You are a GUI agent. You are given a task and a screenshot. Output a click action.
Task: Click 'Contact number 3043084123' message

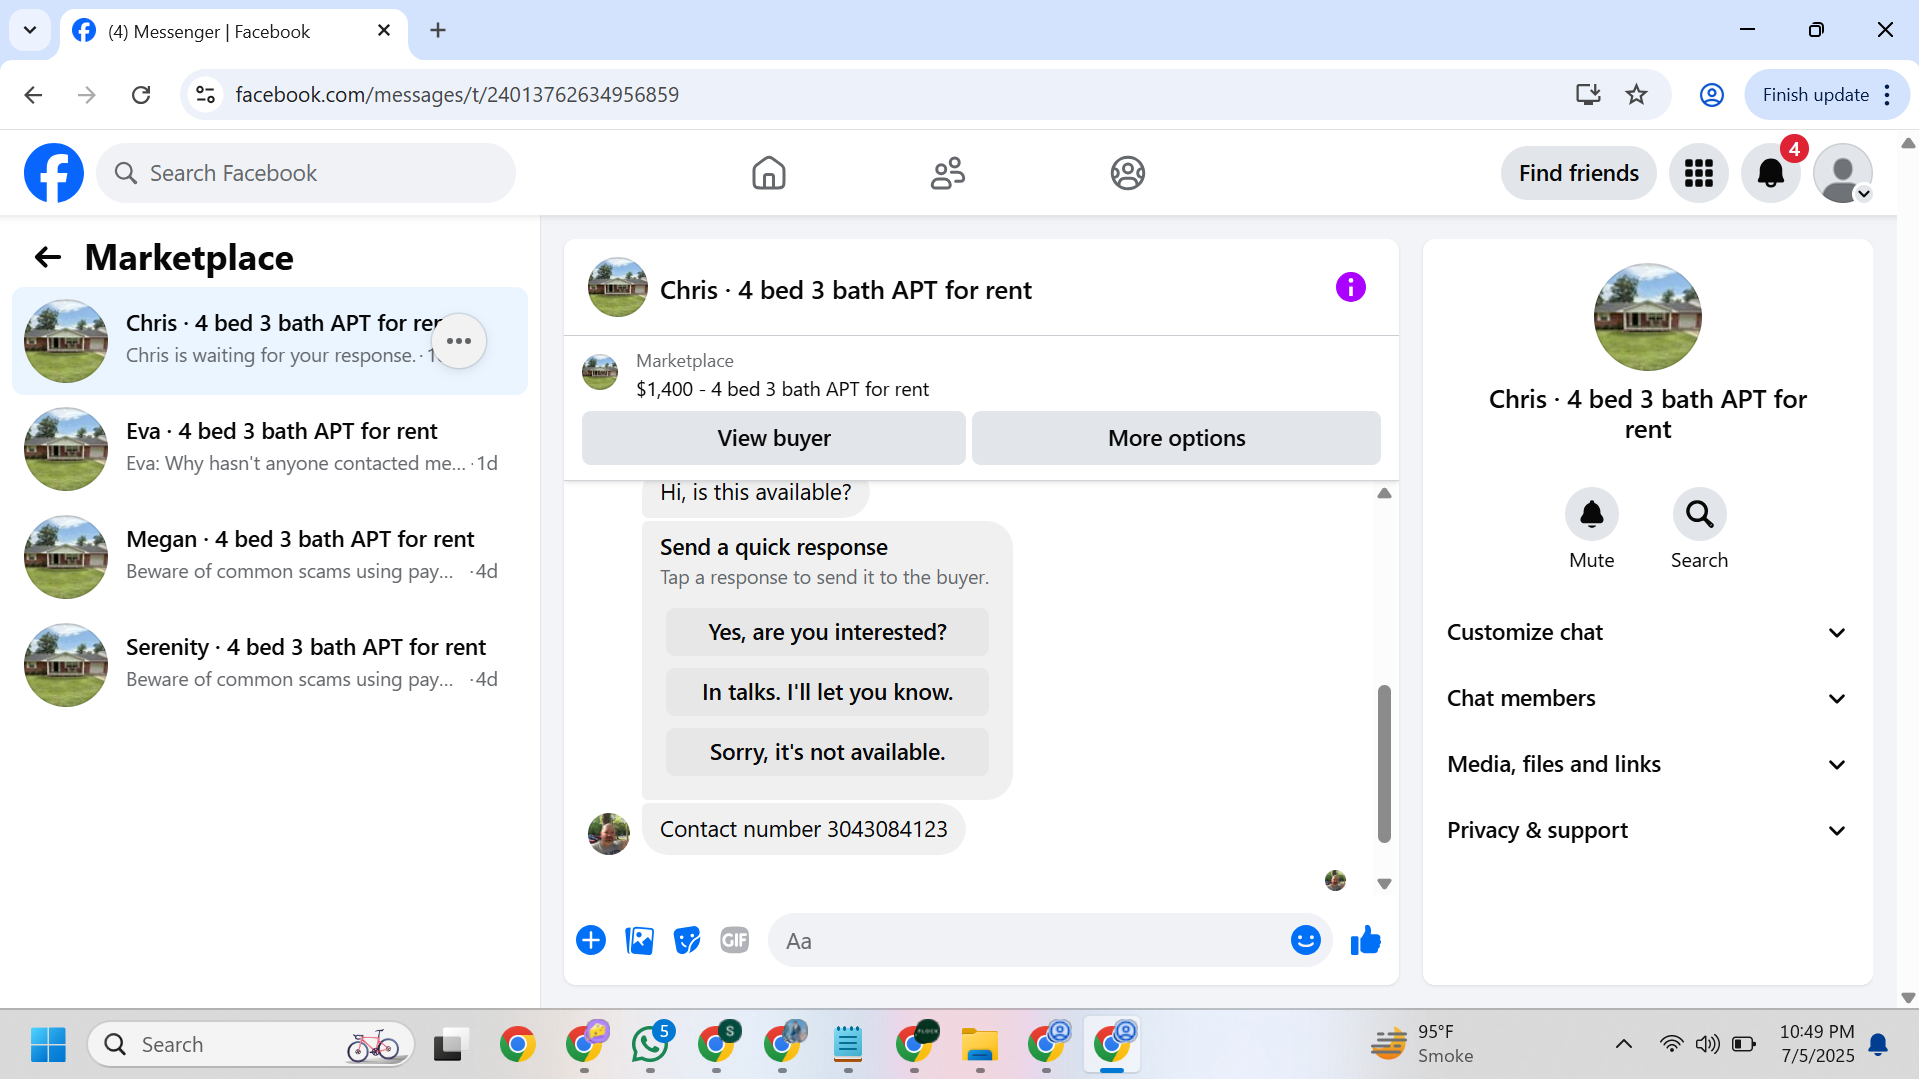pyautogui.click(x=803, y=829)
